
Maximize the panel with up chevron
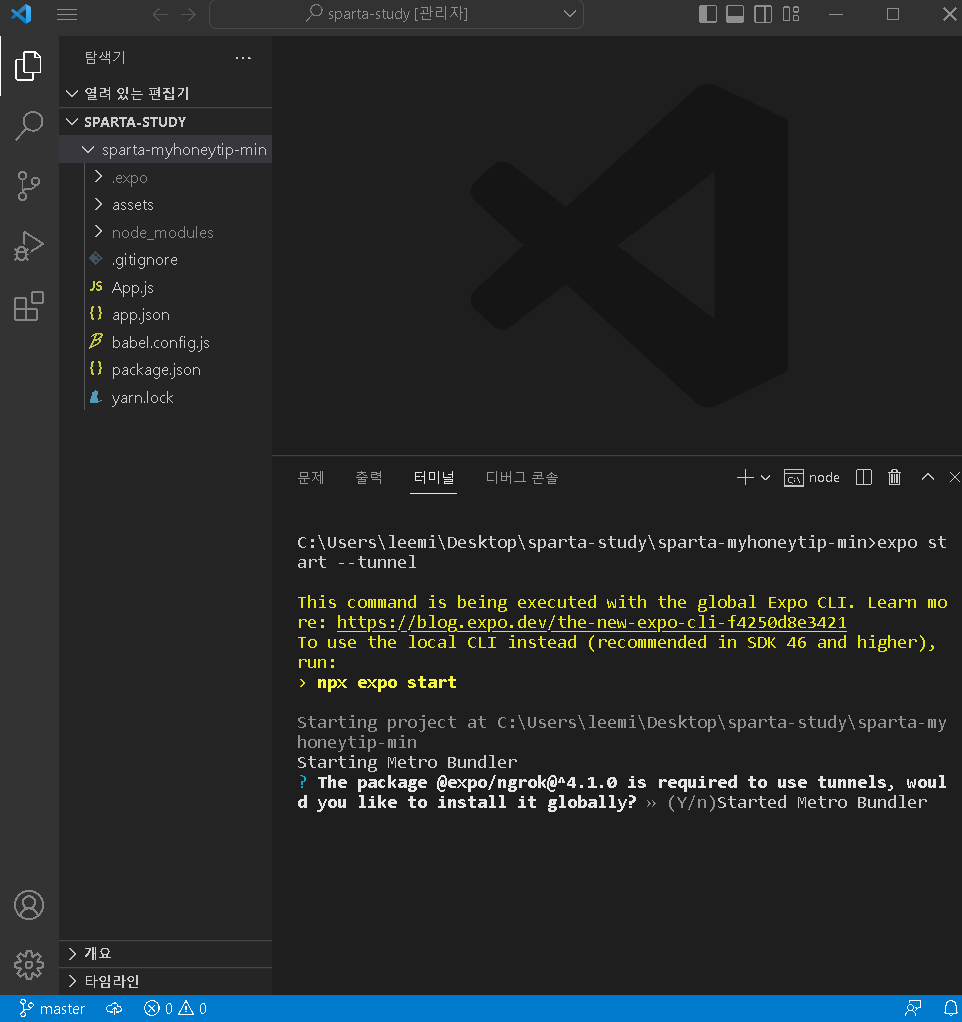coord(927,477)
